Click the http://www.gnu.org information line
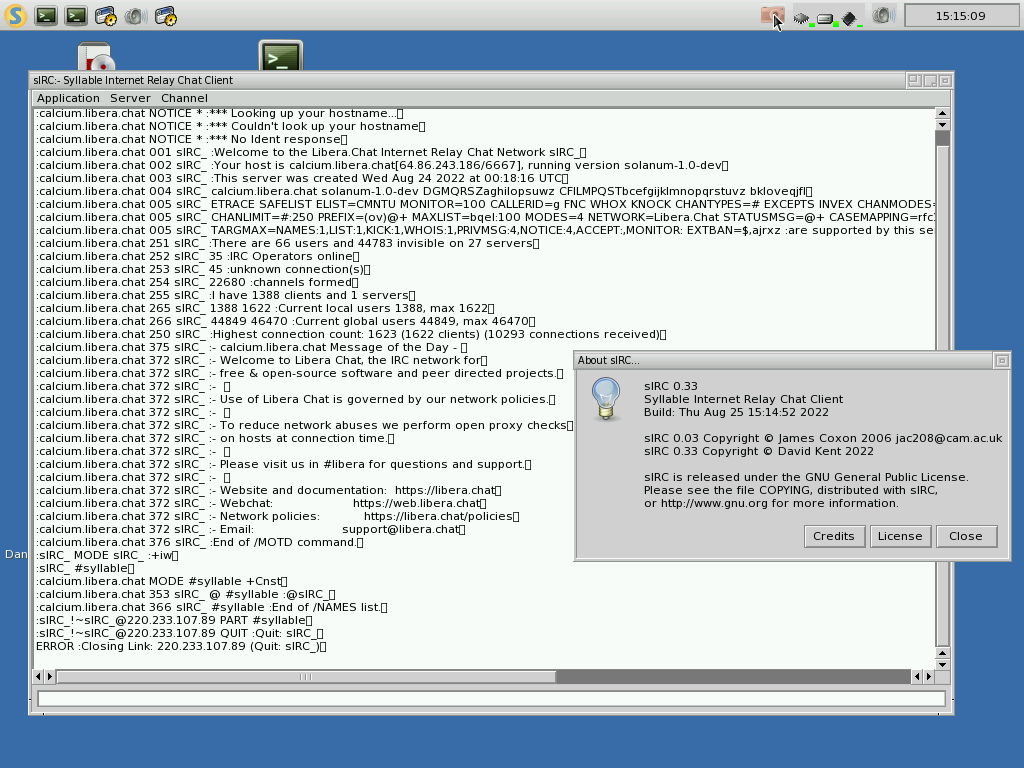 771,504
